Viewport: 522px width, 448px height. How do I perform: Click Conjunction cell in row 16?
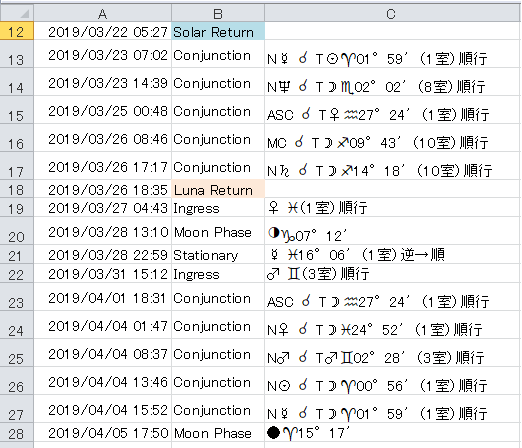(x=218, y=138)
